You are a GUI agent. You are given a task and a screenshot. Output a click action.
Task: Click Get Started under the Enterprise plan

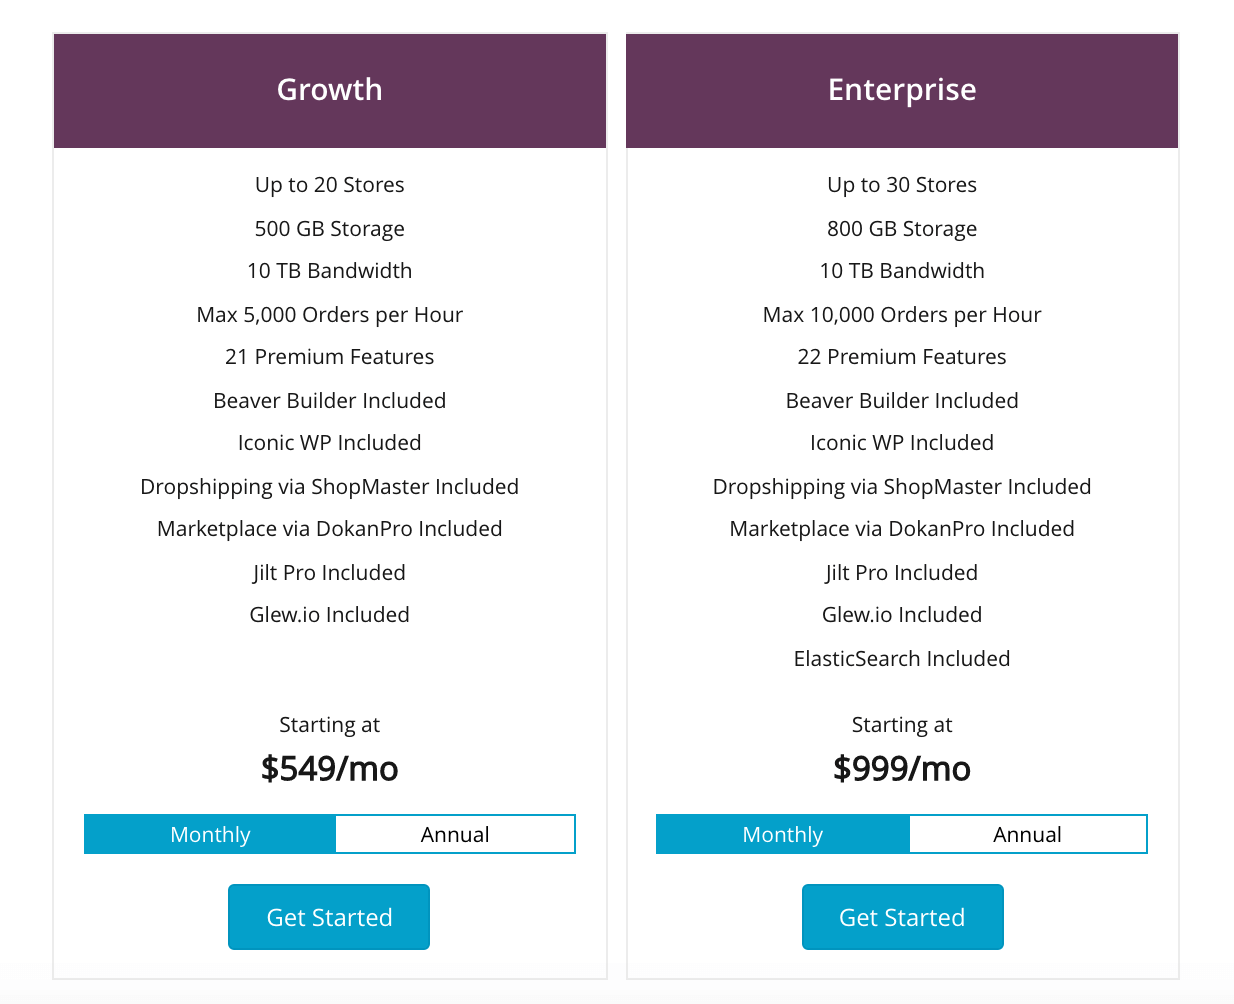(902, 916)
